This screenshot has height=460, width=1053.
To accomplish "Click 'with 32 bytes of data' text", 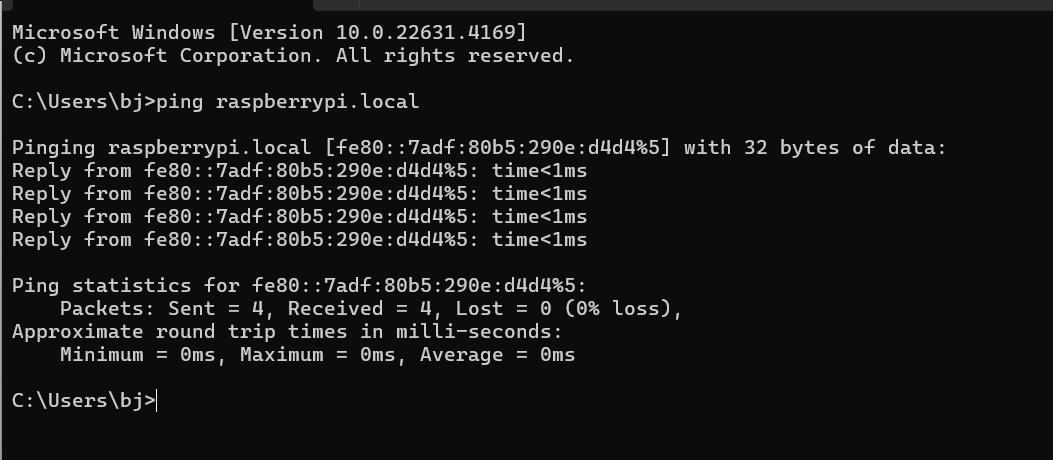I will point(815,148).
